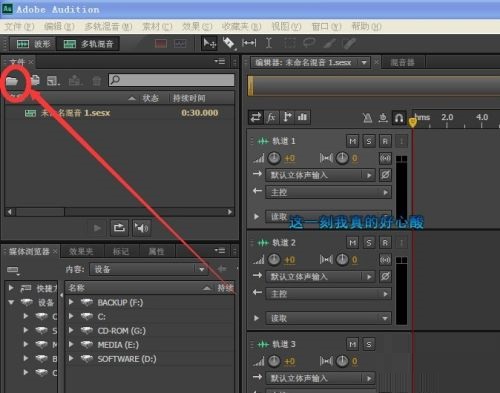The image size is (500, 393).
Task: Click the loop playback button in Files panel
Action: pyautogui.click(x=119, y=228)
